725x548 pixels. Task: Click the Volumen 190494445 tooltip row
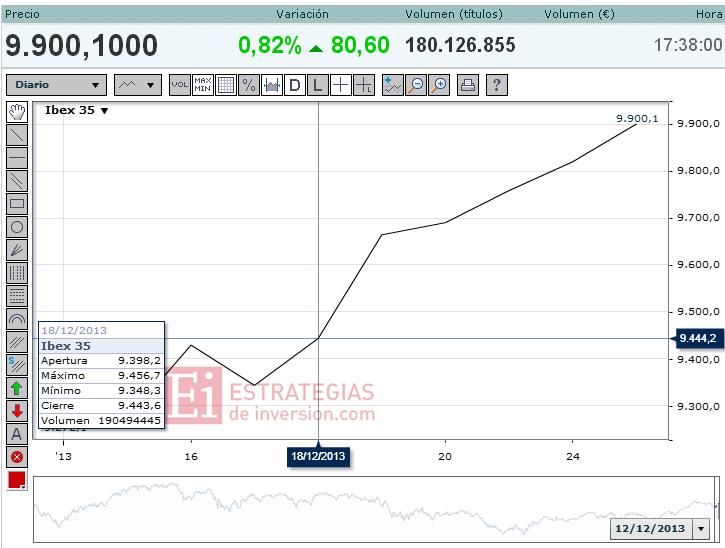click(101, 421)
